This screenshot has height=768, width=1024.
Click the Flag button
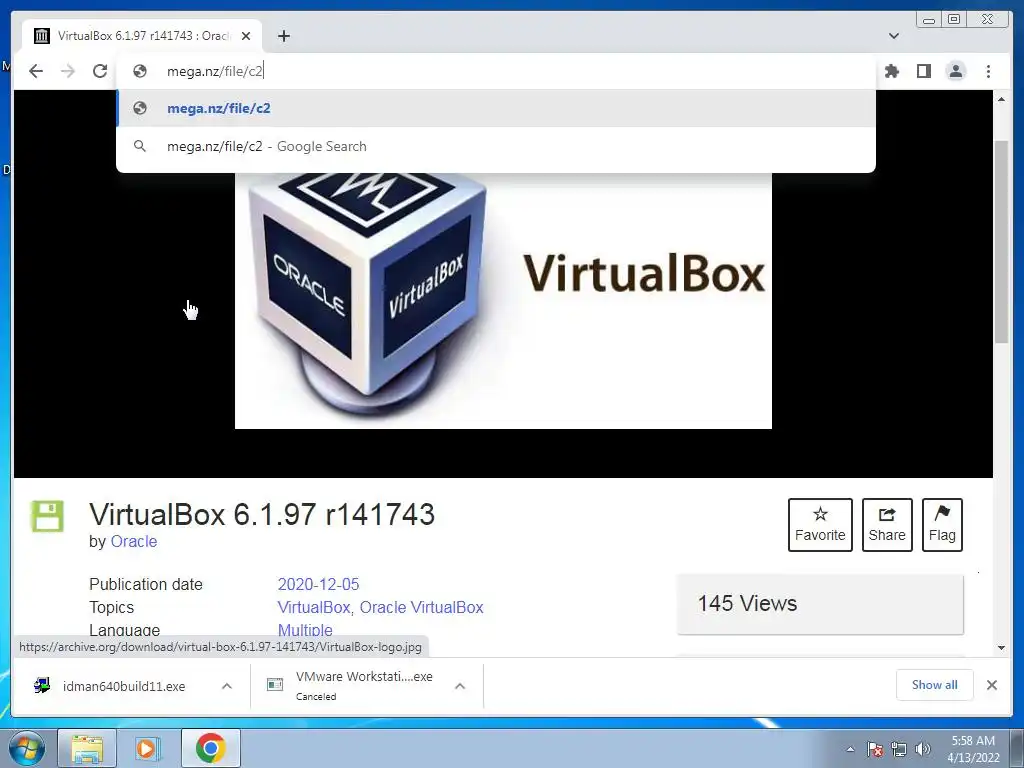[942, 525]
